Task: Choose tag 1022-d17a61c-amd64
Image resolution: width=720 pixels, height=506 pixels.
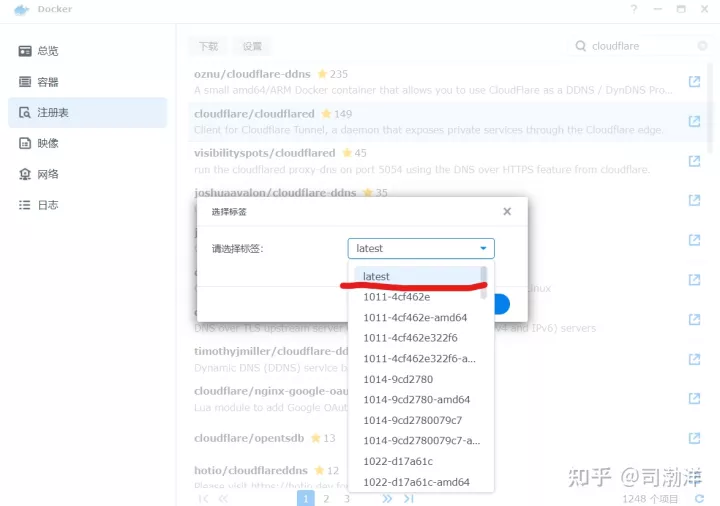Action: [x=417, y=482]
